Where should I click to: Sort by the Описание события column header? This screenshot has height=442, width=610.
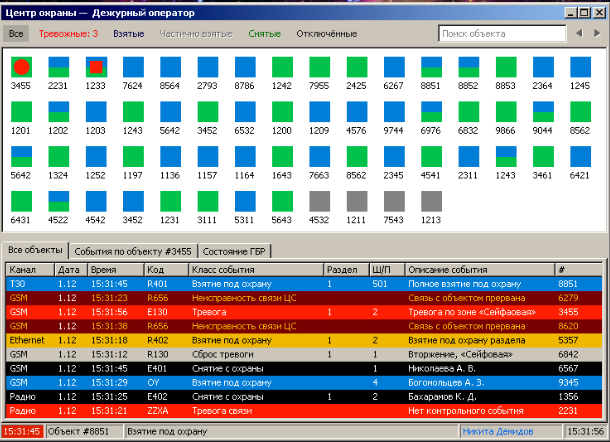tap(480, 270)
